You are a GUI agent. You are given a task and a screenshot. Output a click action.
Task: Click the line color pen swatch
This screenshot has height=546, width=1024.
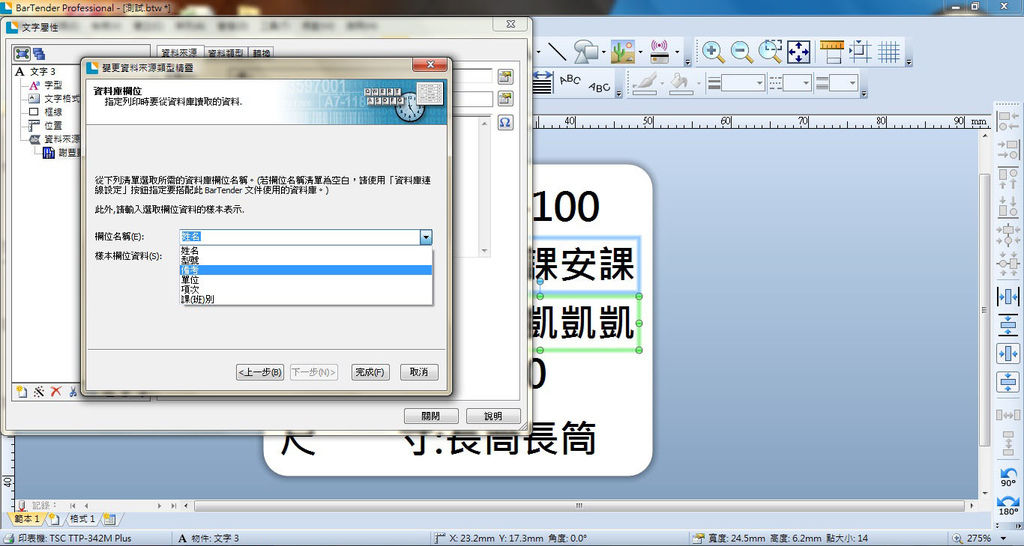[644, 84]
